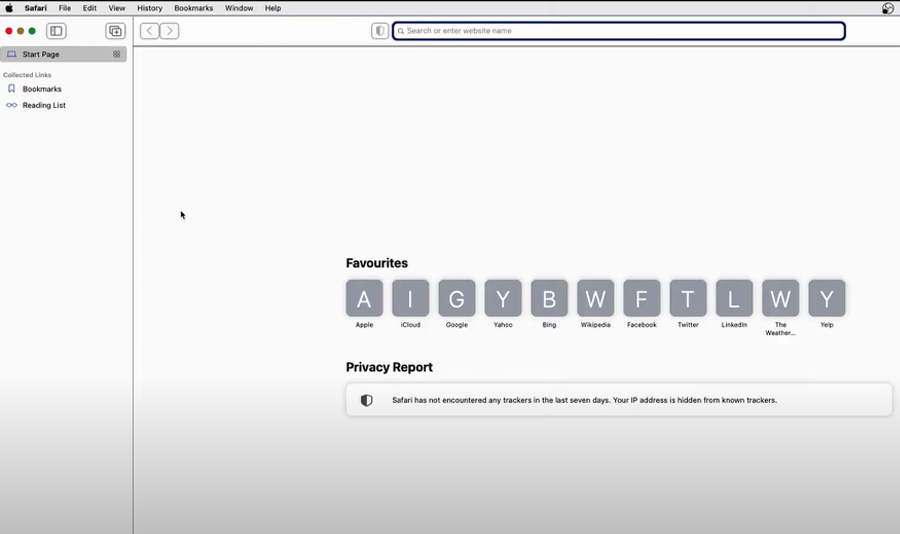Expand the View menu
Image resolution: width=900 pixels, height=534 pixels.
(117, 8)
